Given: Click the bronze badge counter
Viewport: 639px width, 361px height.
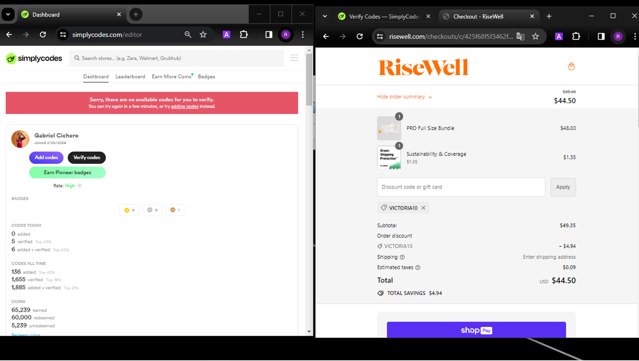Looking at the screenshot, I should pos(175,210).
